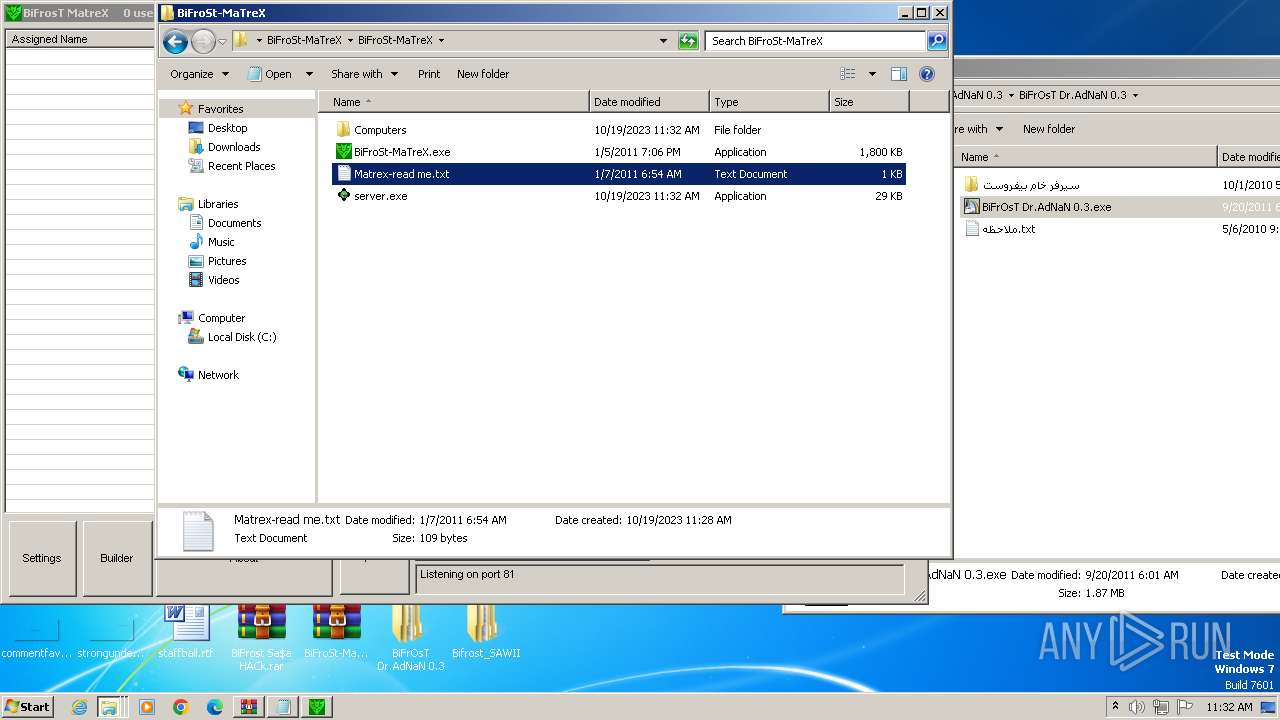
Task: Create a New folder in BiFroSt-MaTreX window
Action: pos(483,74)
